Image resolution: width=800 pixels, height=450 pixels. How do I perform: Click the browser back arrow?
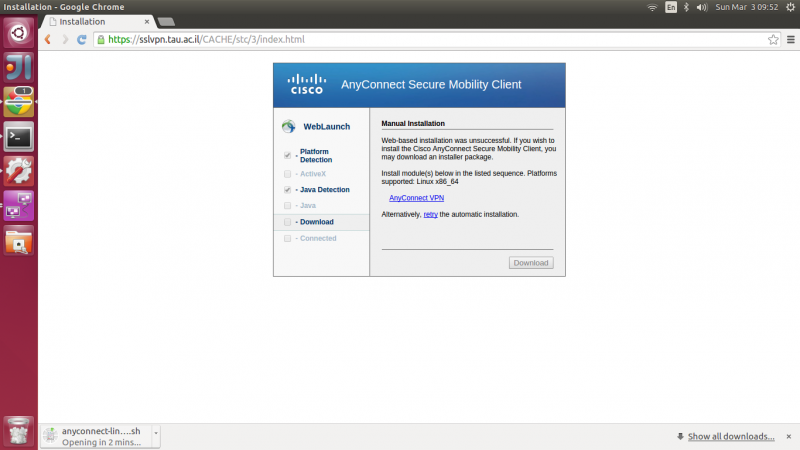(47, 40)
